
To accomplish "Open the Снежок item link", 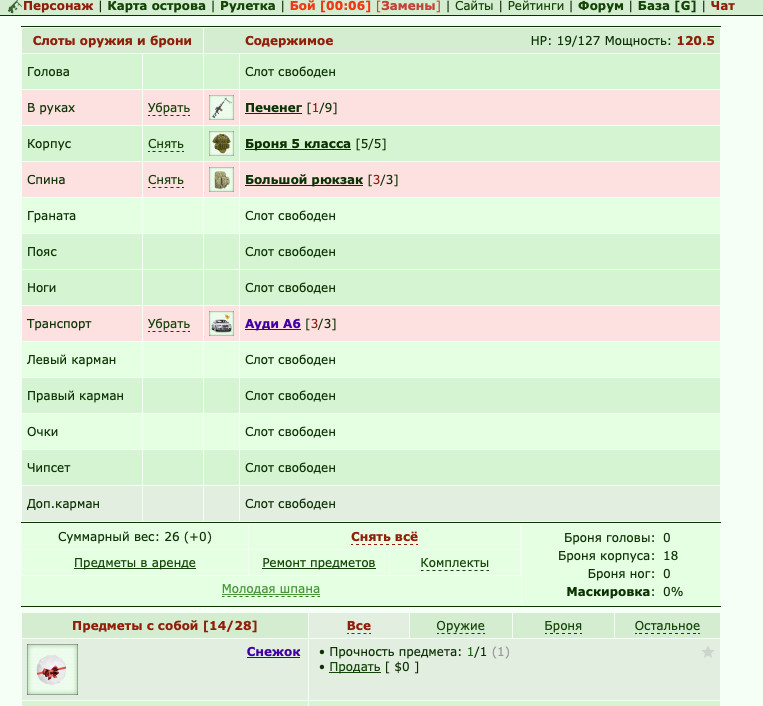I will coord(273,652).
